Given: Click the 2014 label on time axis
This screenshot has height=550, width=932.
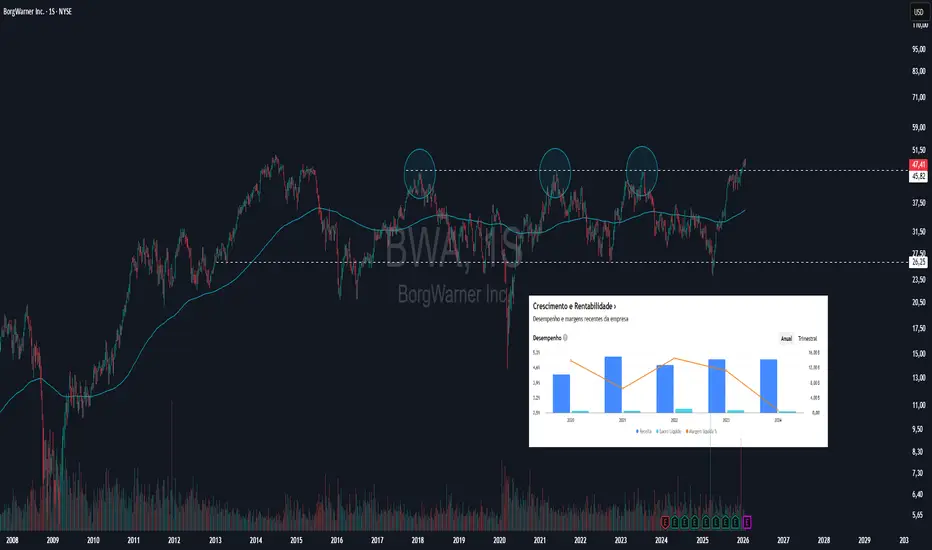Looking at the screenshot, I should (x=256, y=540).
